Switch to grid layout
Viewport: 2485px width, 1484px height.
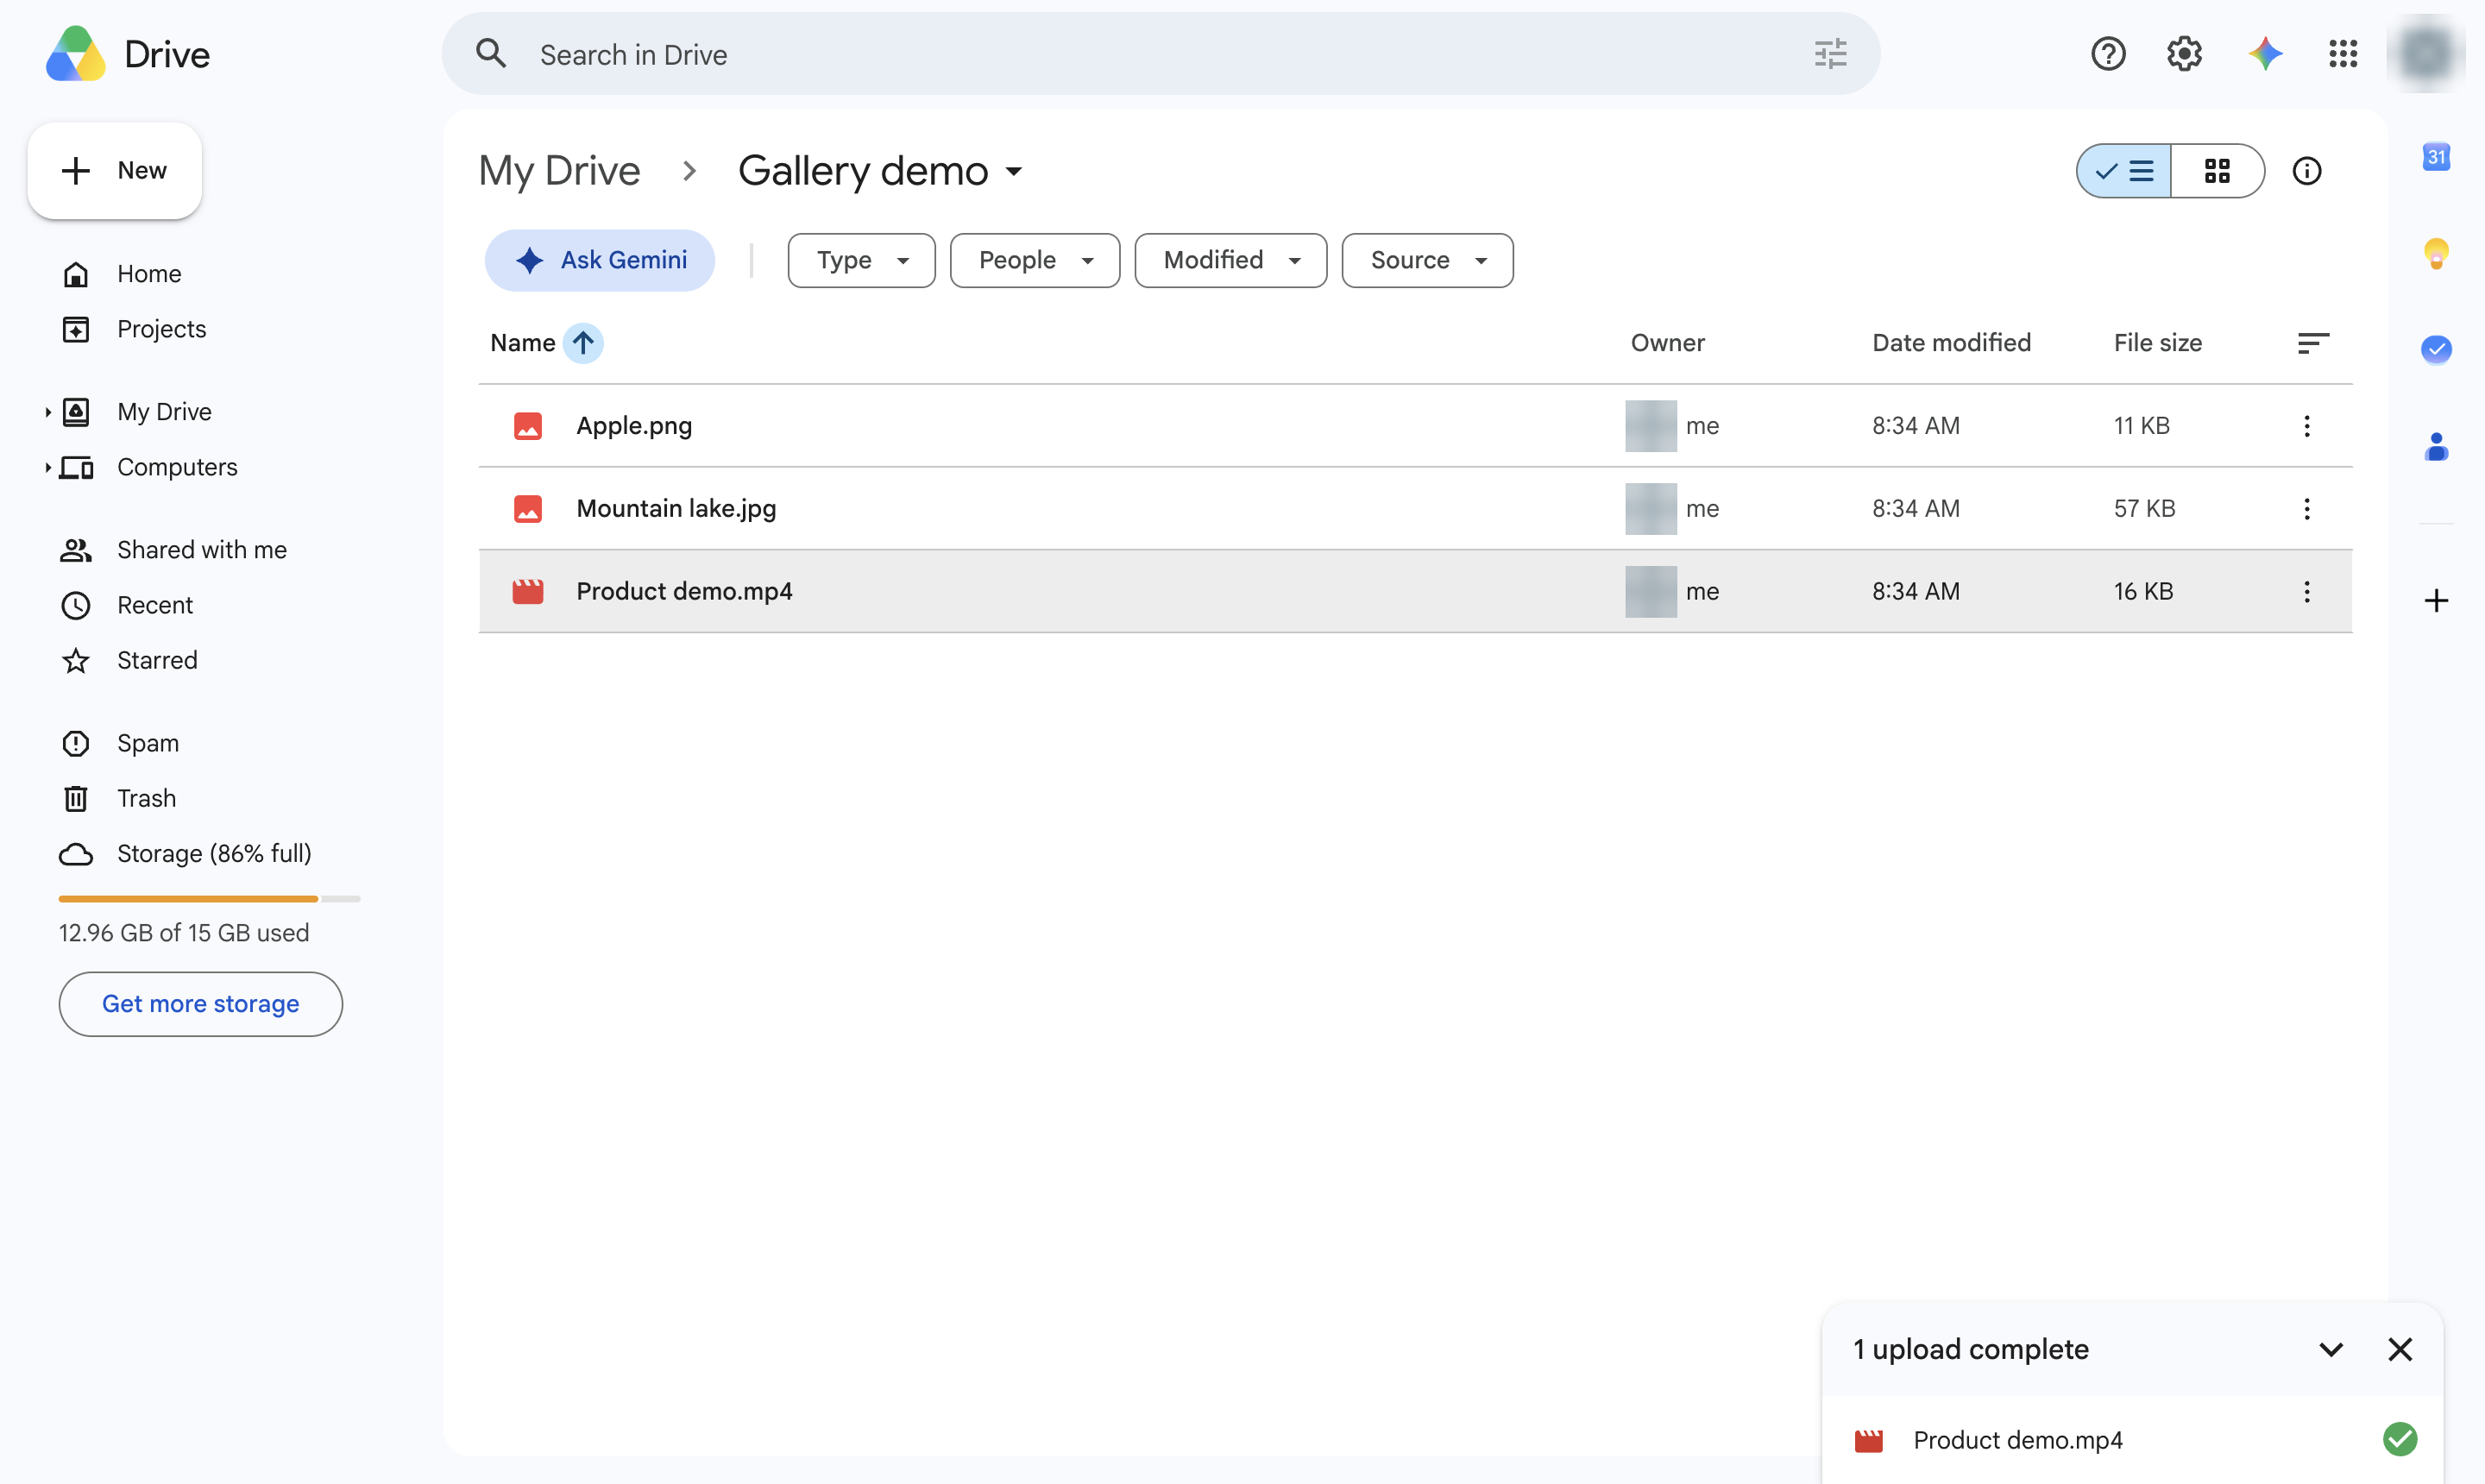pos(2217,171)
